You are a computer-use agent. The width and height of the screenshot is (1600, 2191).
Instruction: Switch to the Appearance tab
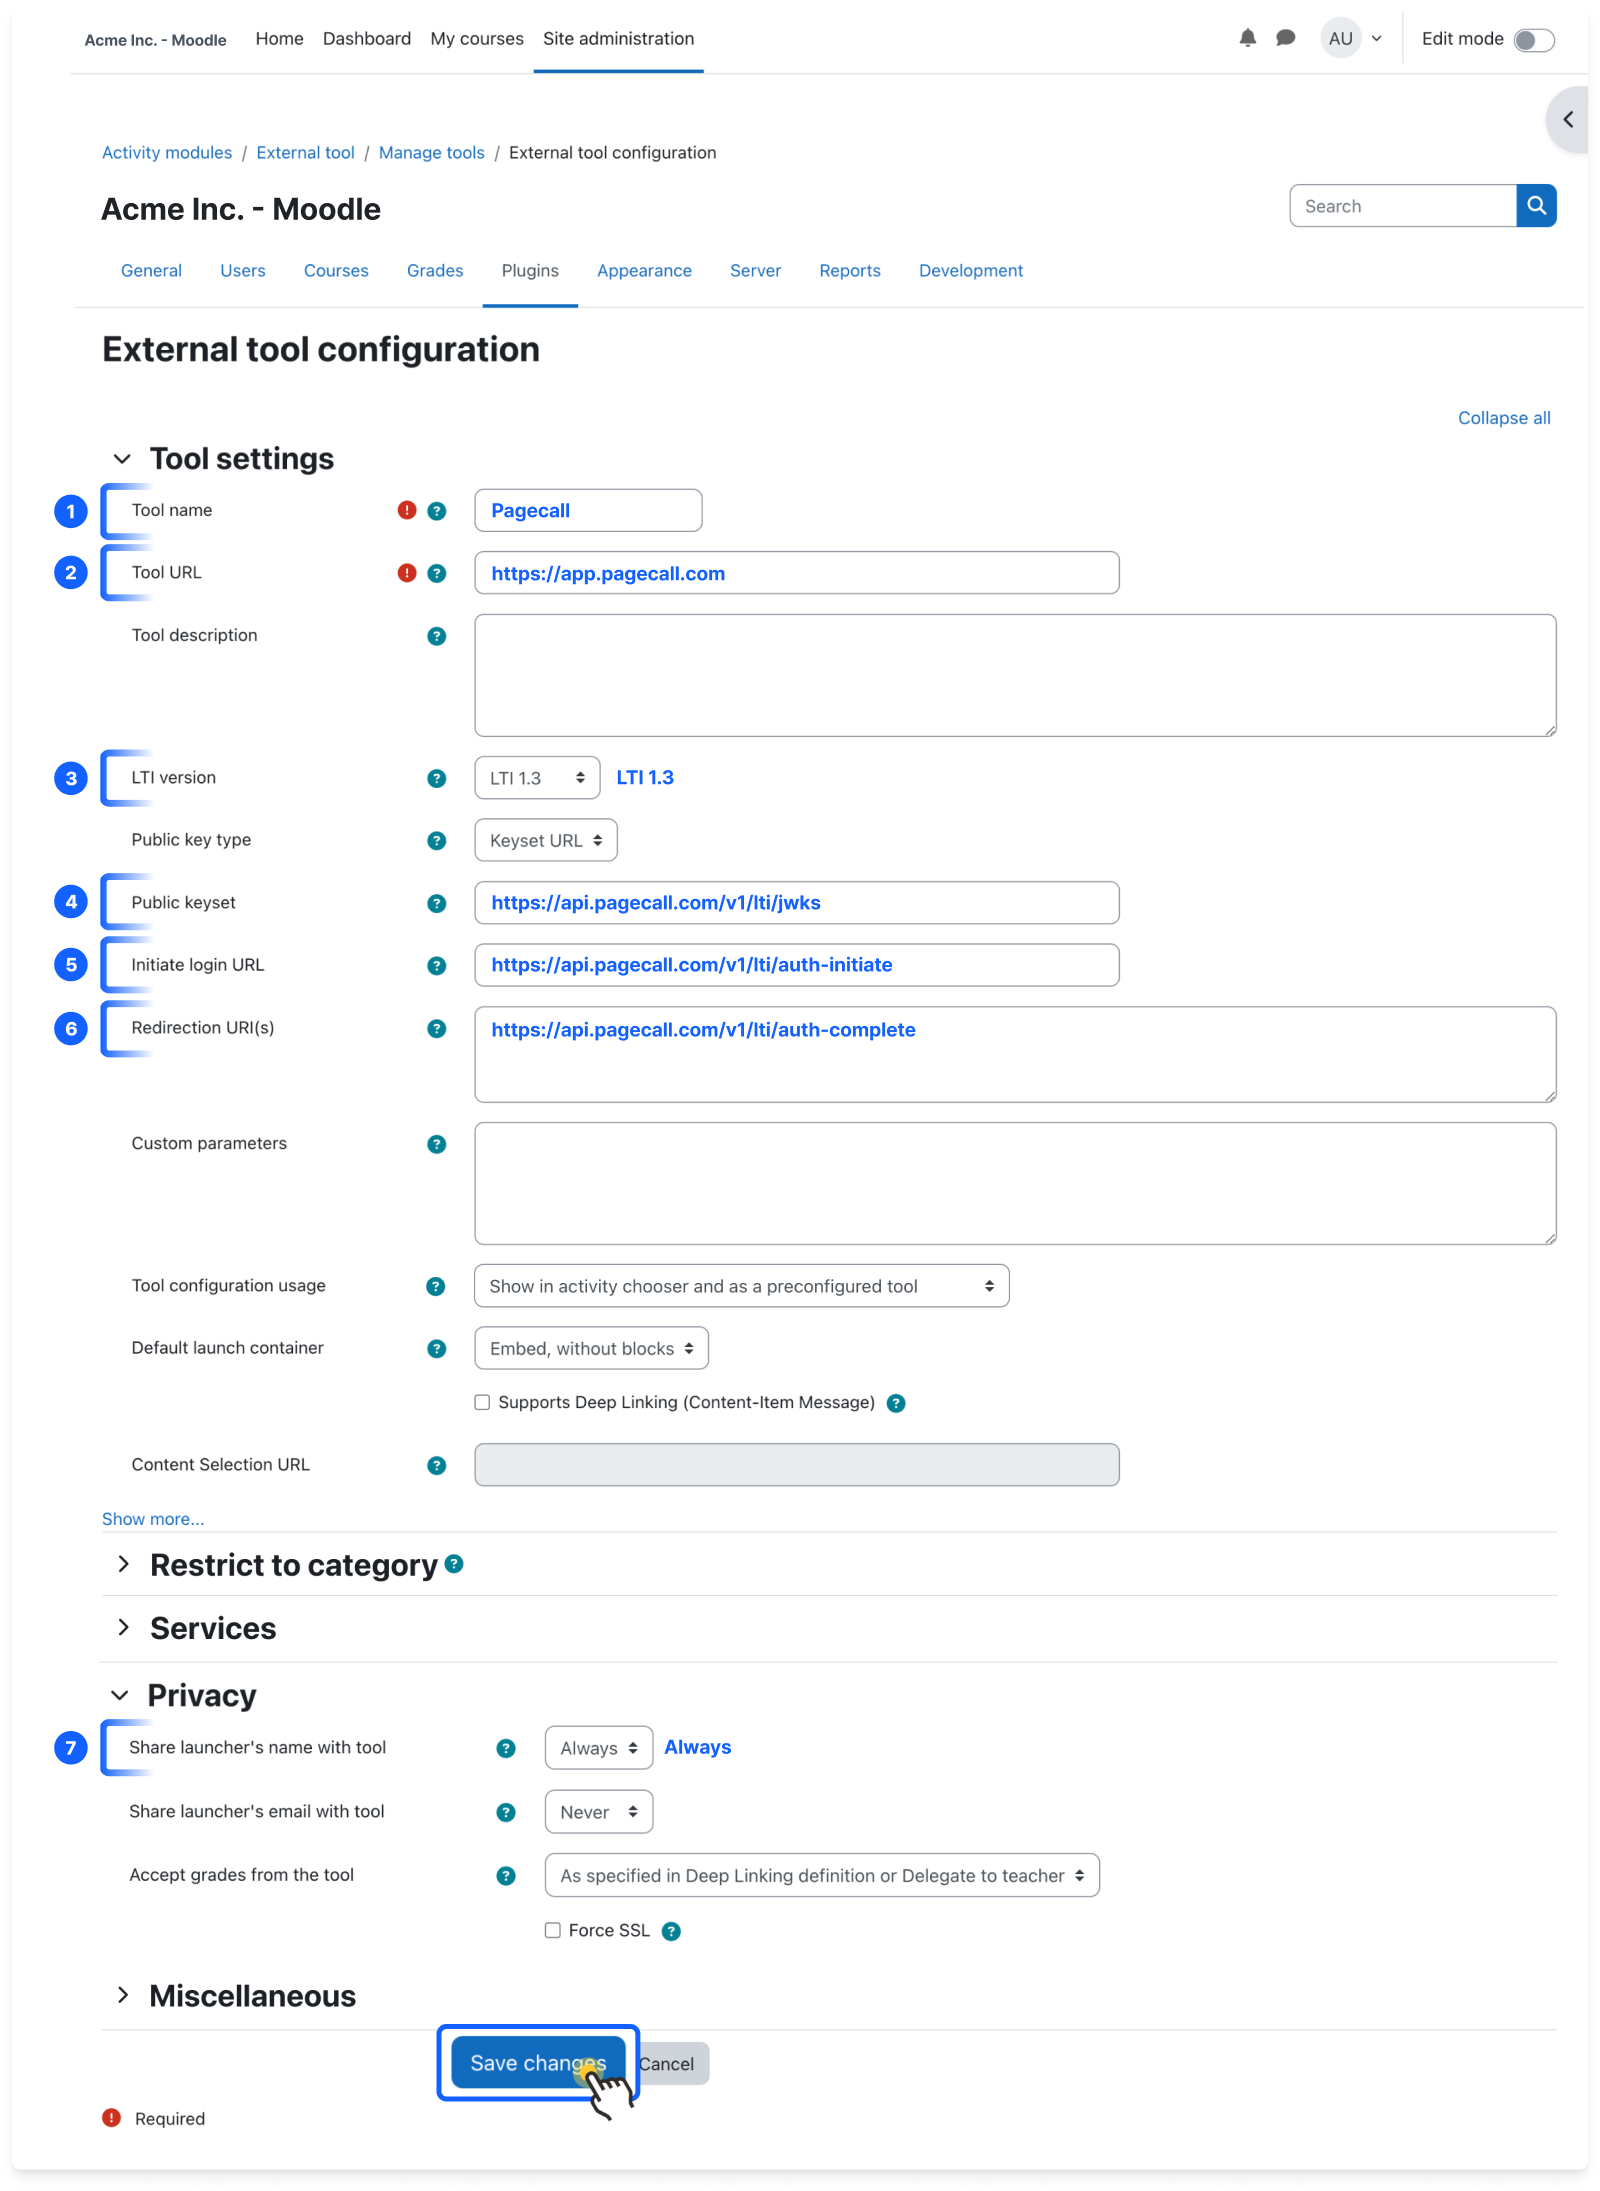point(644,271)
